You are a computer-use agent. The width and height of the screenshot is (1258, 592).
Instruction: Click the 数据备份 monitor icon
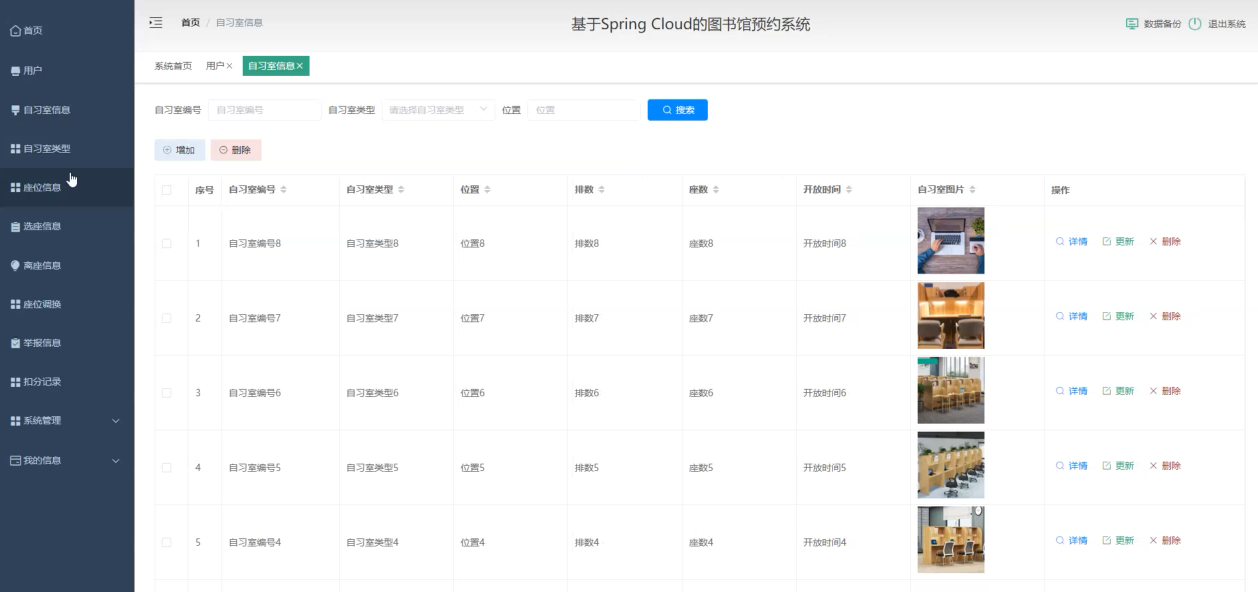coord(1132,24)
